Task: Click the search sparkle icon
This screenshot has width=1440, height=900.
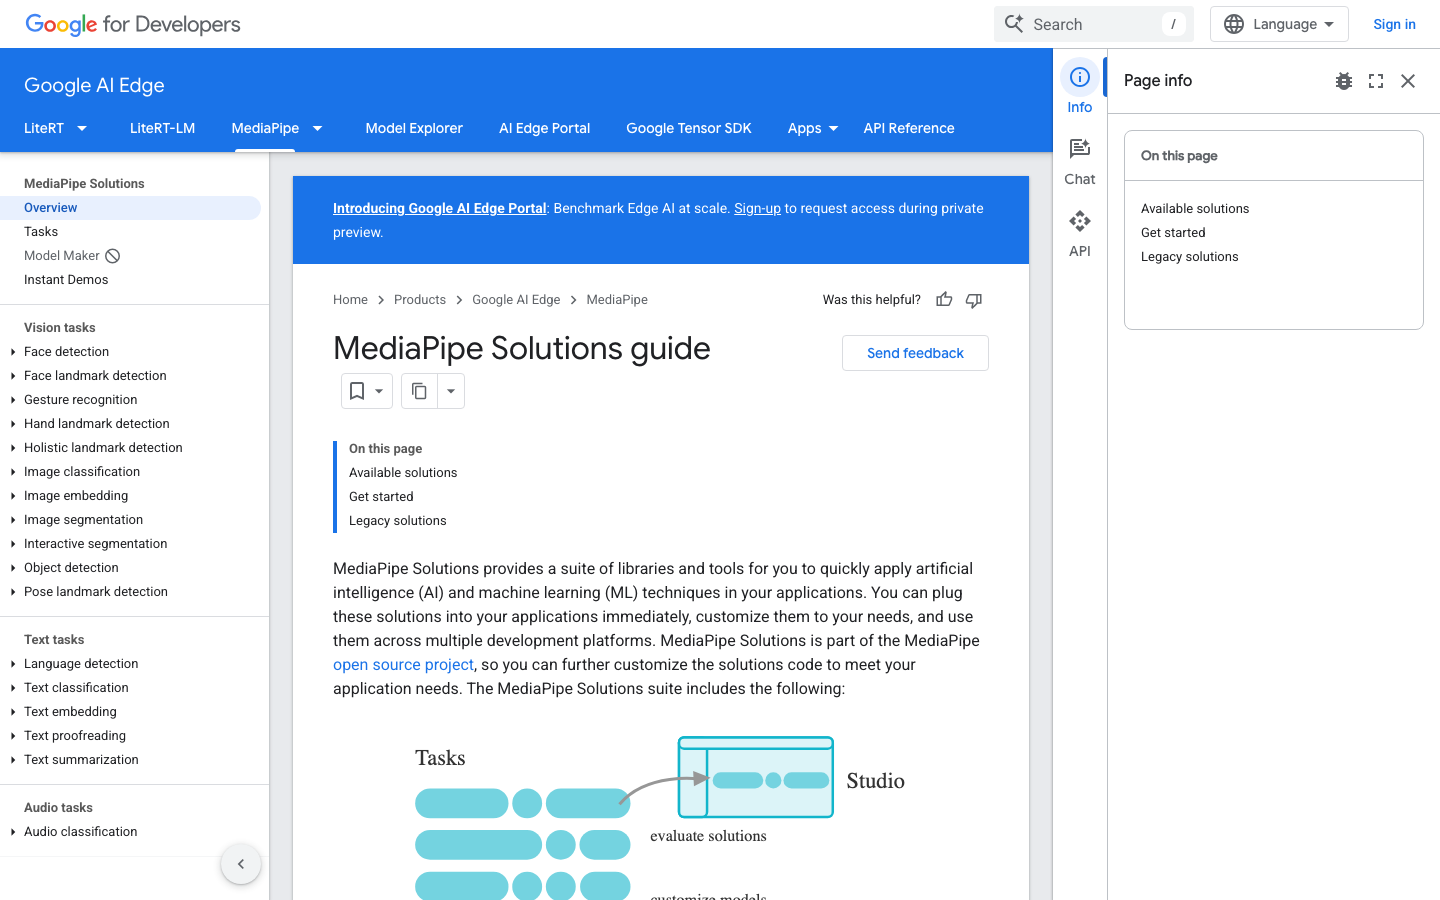Action: (1014, 24)
